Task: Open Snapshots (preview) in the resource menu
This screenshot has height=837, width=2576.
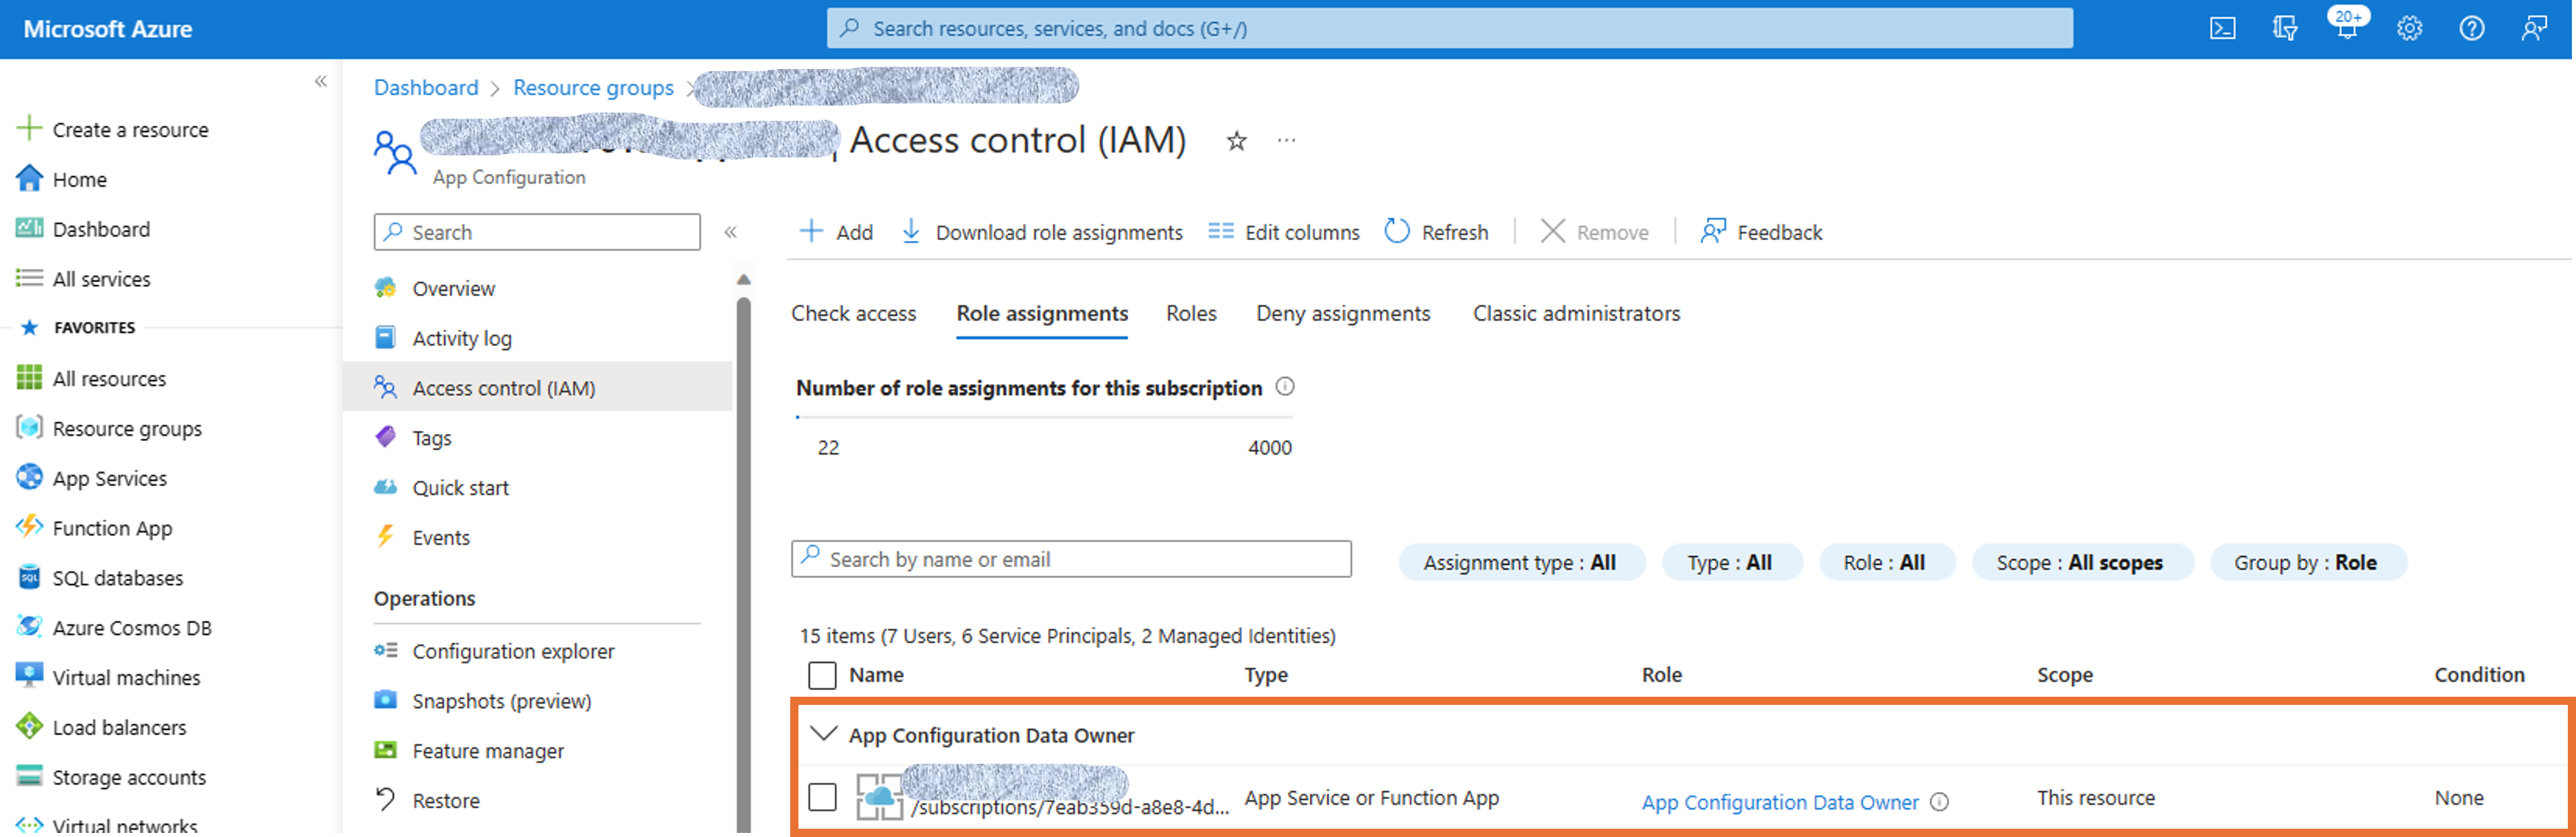Action: click(x=502, y=700)
